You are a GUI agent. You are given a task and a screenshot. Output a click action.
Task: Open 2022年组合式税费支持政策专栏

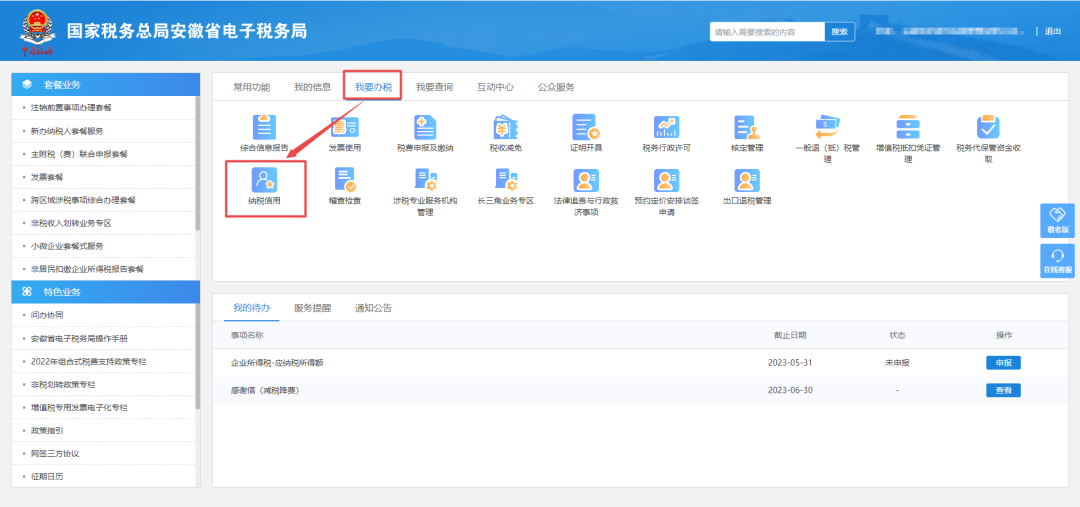tap(88, 362)
